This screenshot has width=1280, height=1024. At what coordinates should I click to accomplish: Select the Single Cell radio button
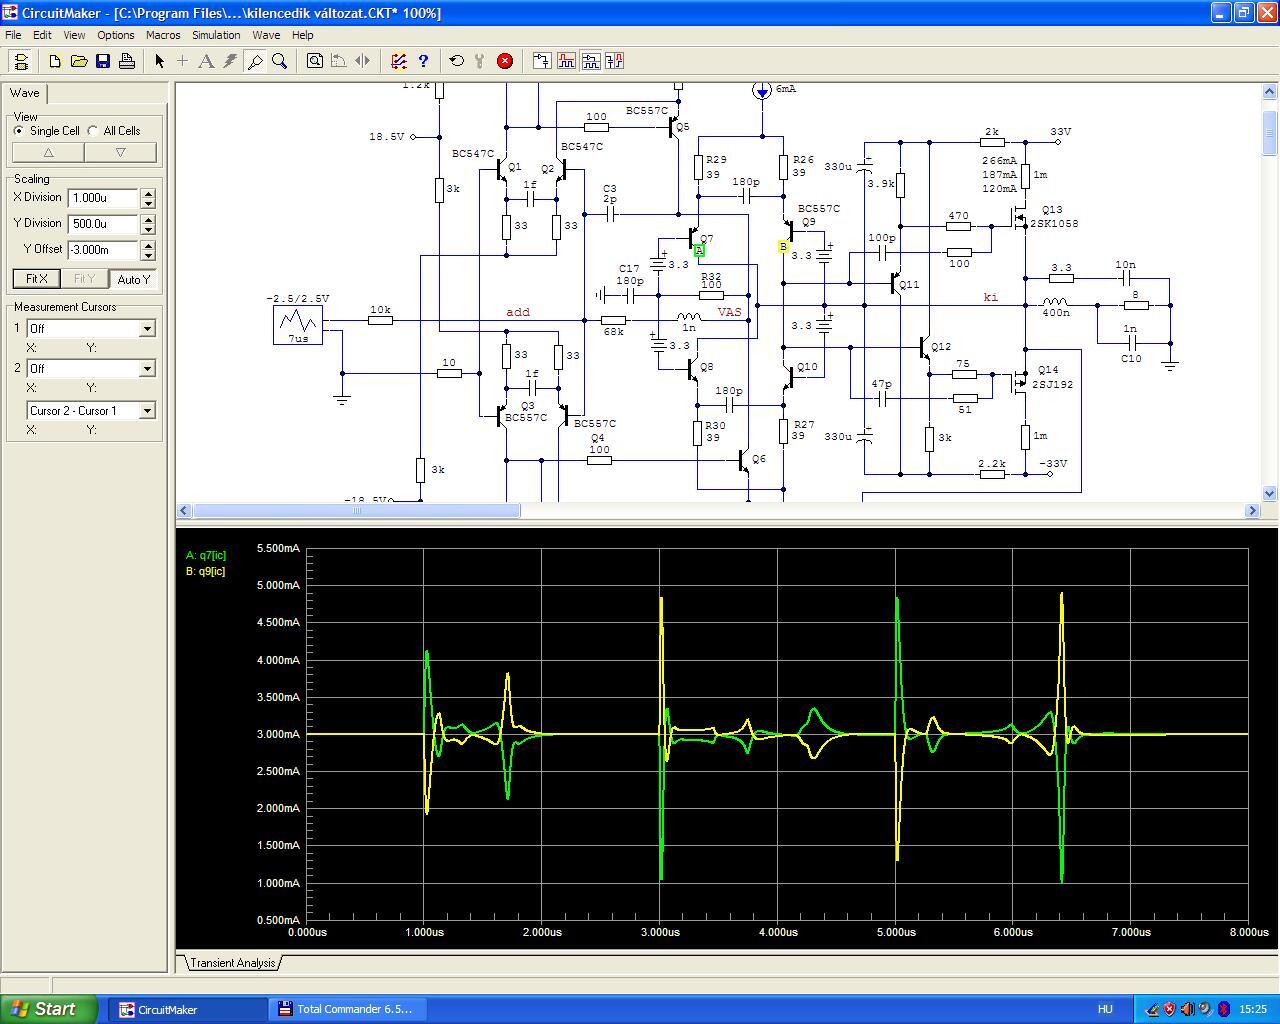pyautogui.click(x=19, y=131)
